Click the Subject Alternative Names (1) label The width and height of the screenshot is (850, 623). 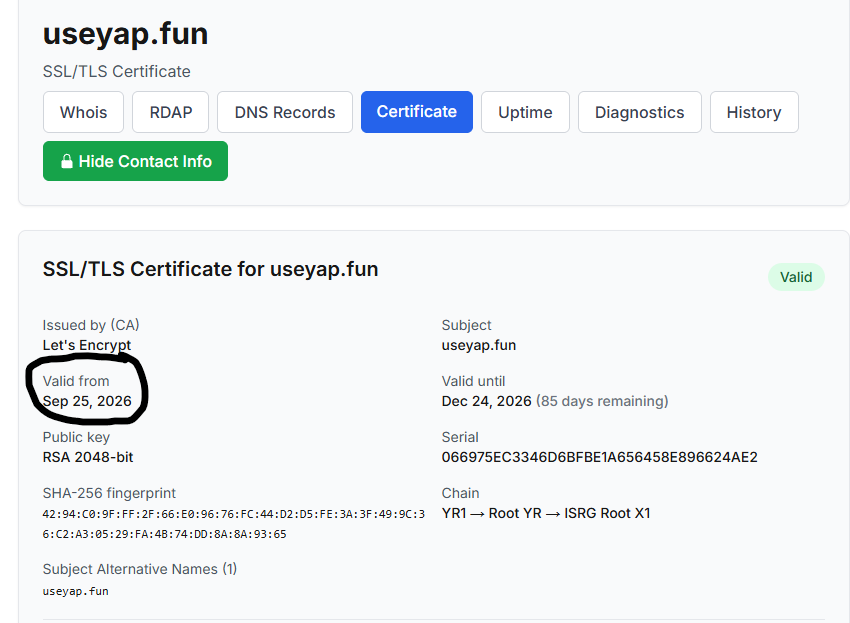[x=140, y=569]
